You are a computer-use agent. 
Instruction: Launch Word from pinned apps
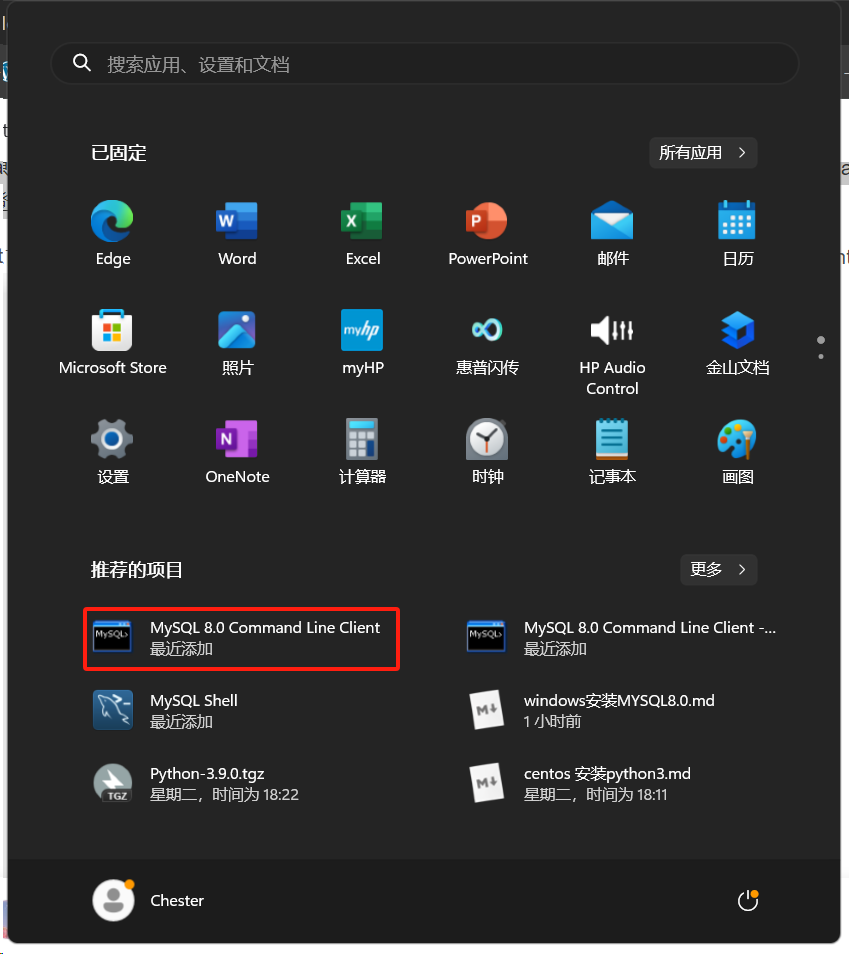(237, 233)
